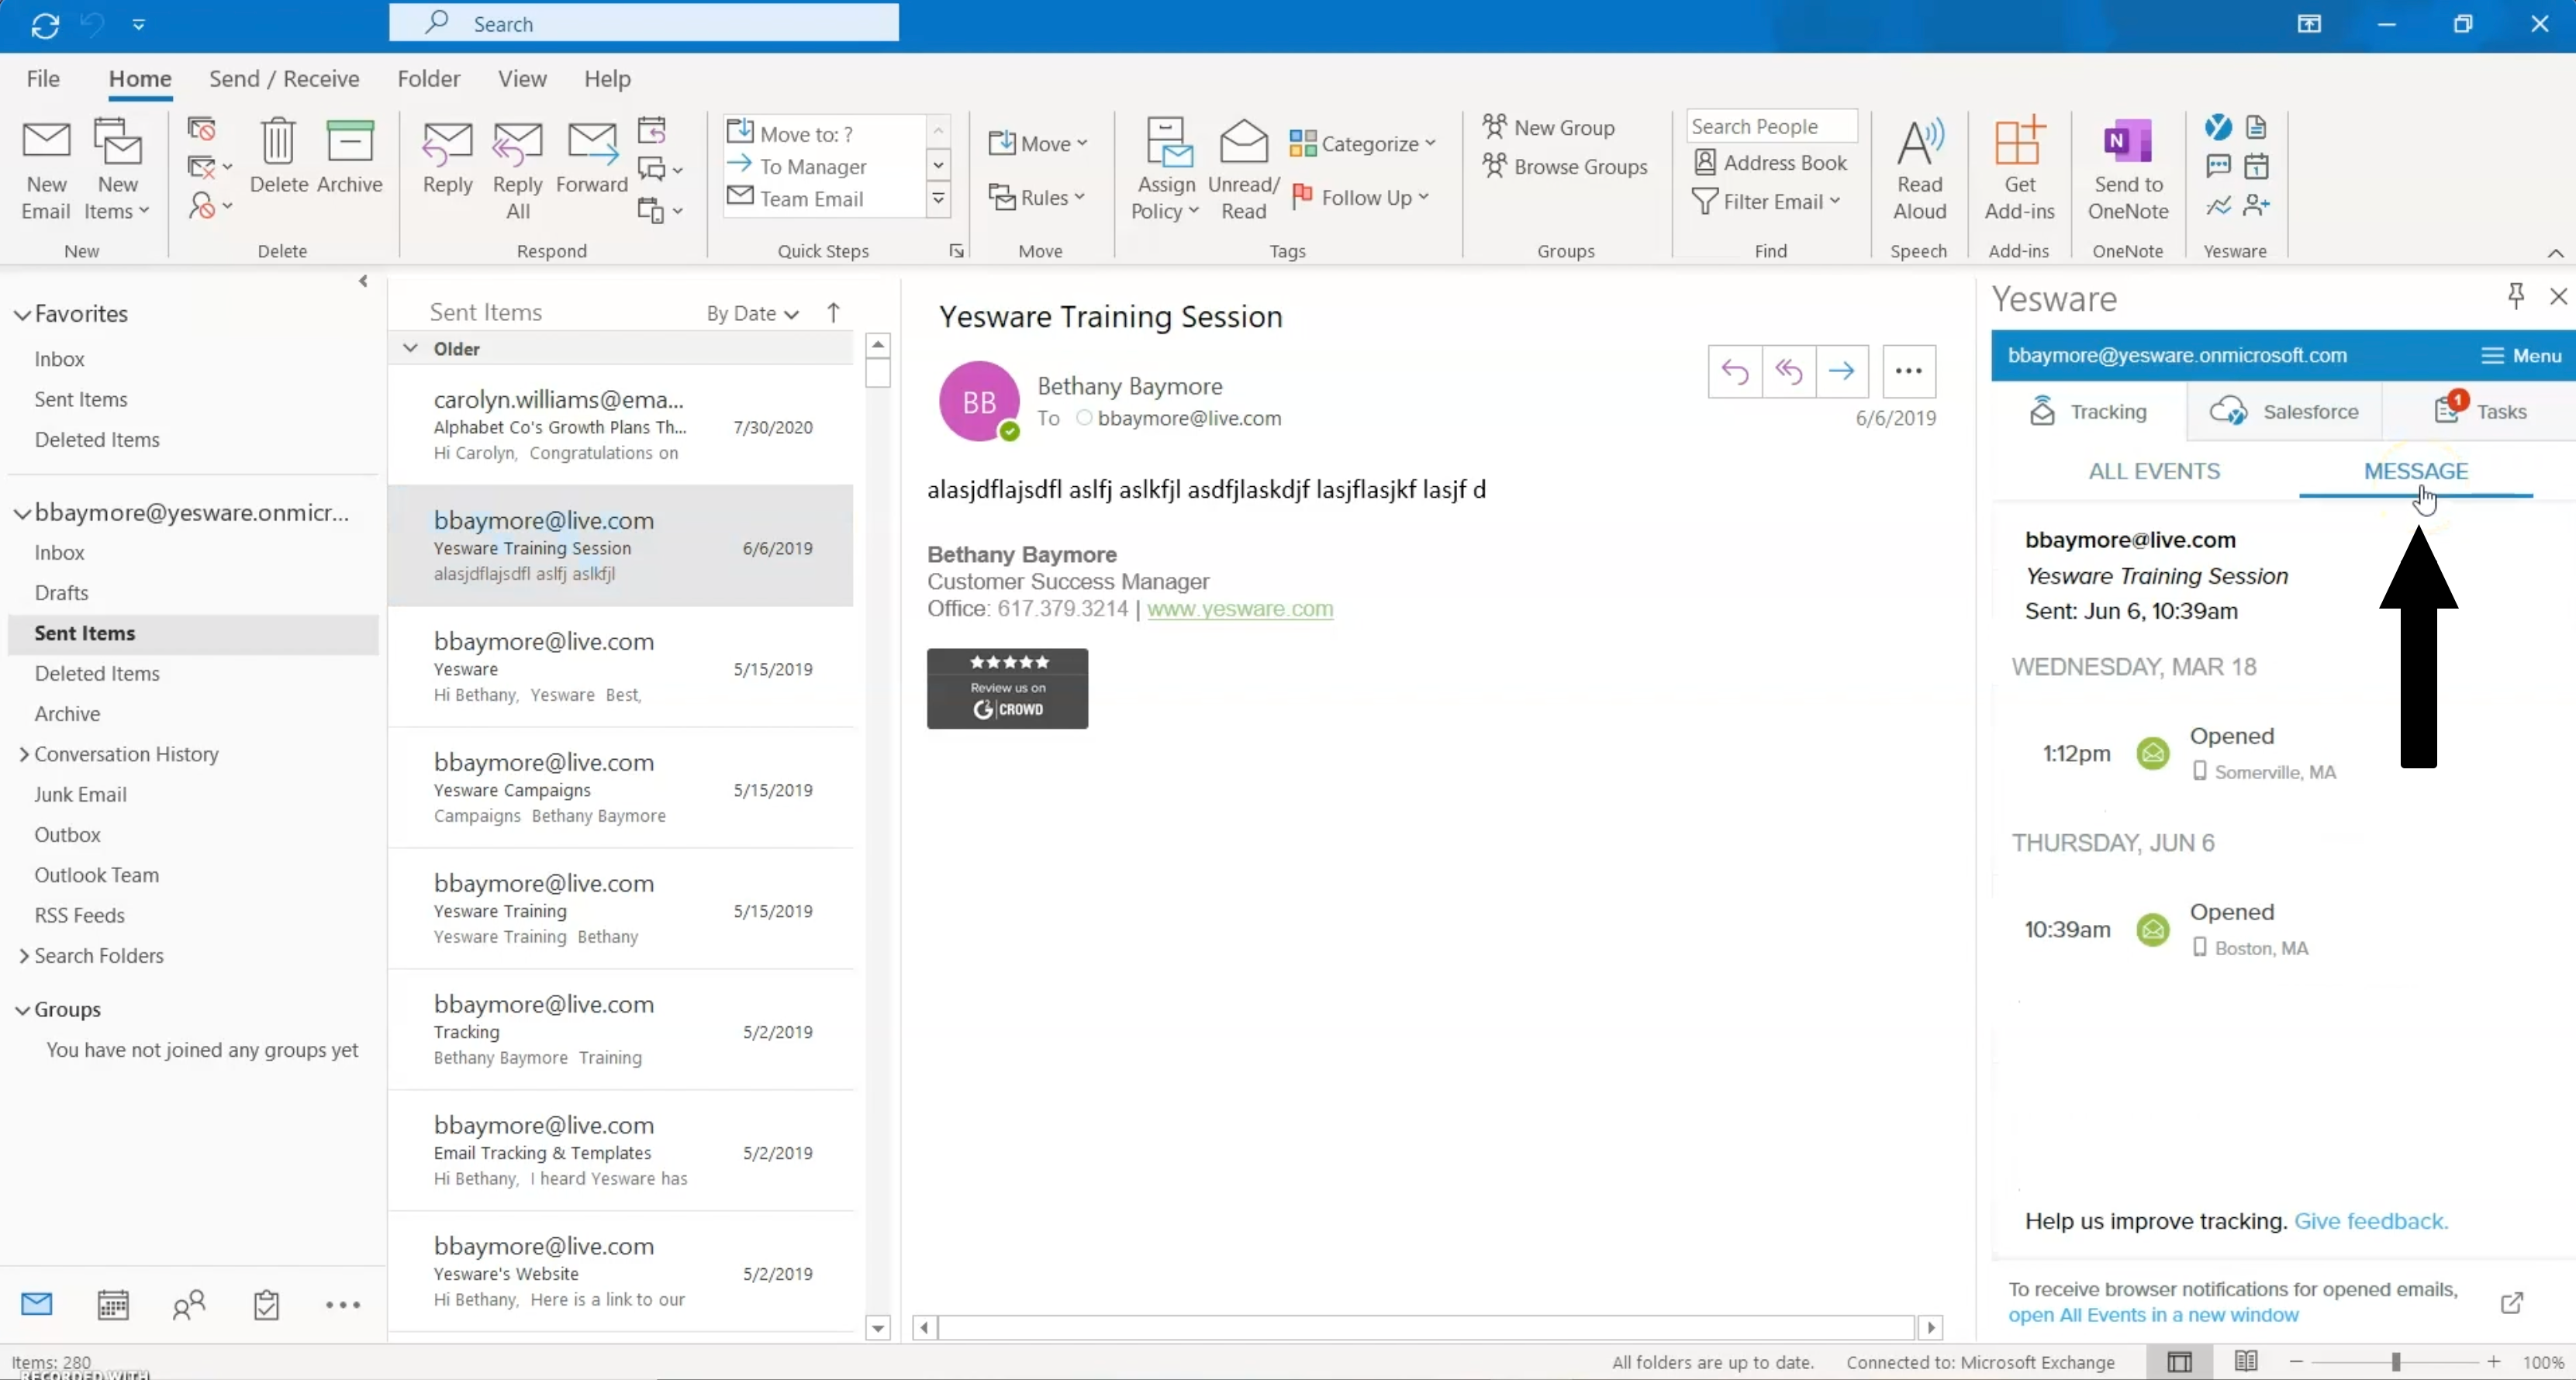Switch to Normal view in status bar
The height and width of the screenshot is (1380, 2576).
[x=2180, y=1361]
